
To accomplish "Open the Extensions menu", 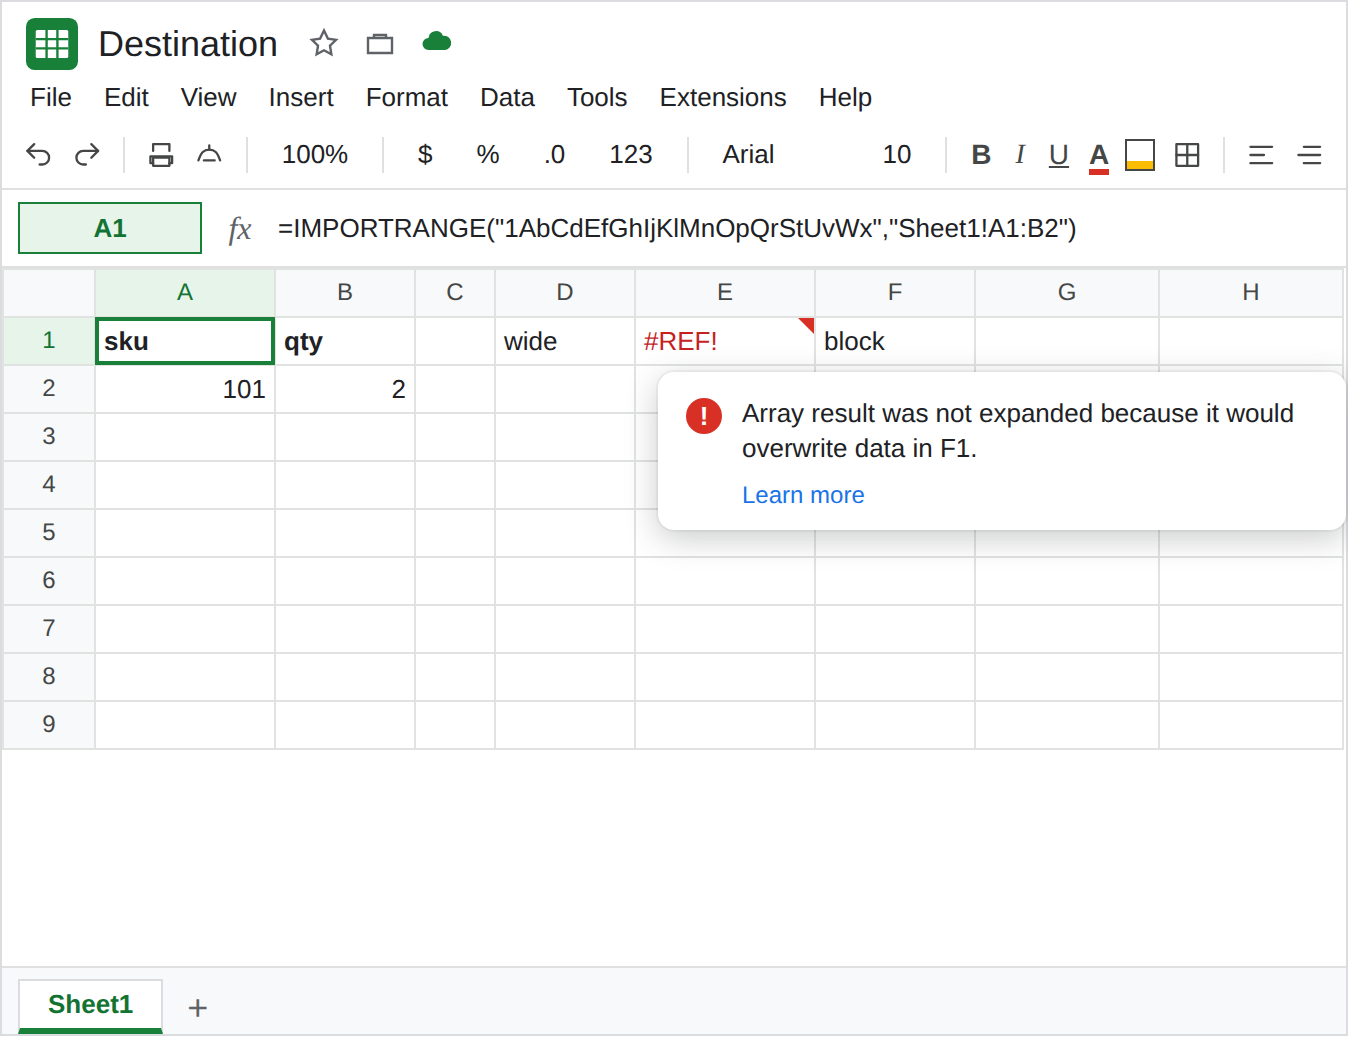I will pos(723,97).
